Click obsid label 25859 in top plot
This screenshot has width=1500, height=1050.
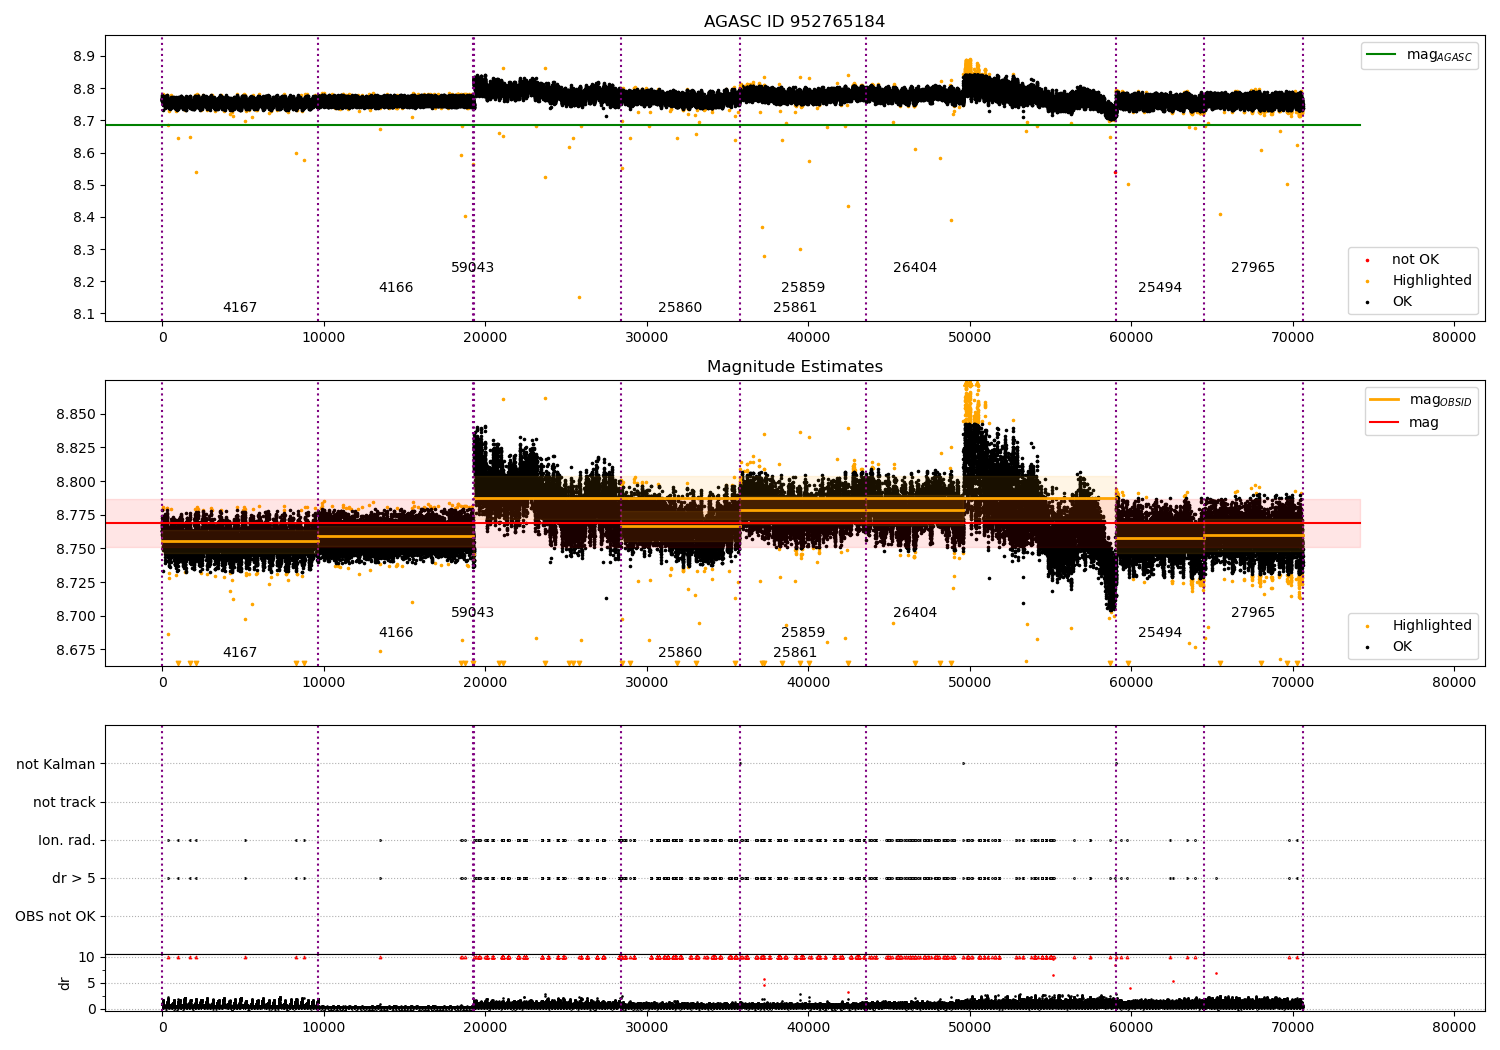click(x=803, y=288)
